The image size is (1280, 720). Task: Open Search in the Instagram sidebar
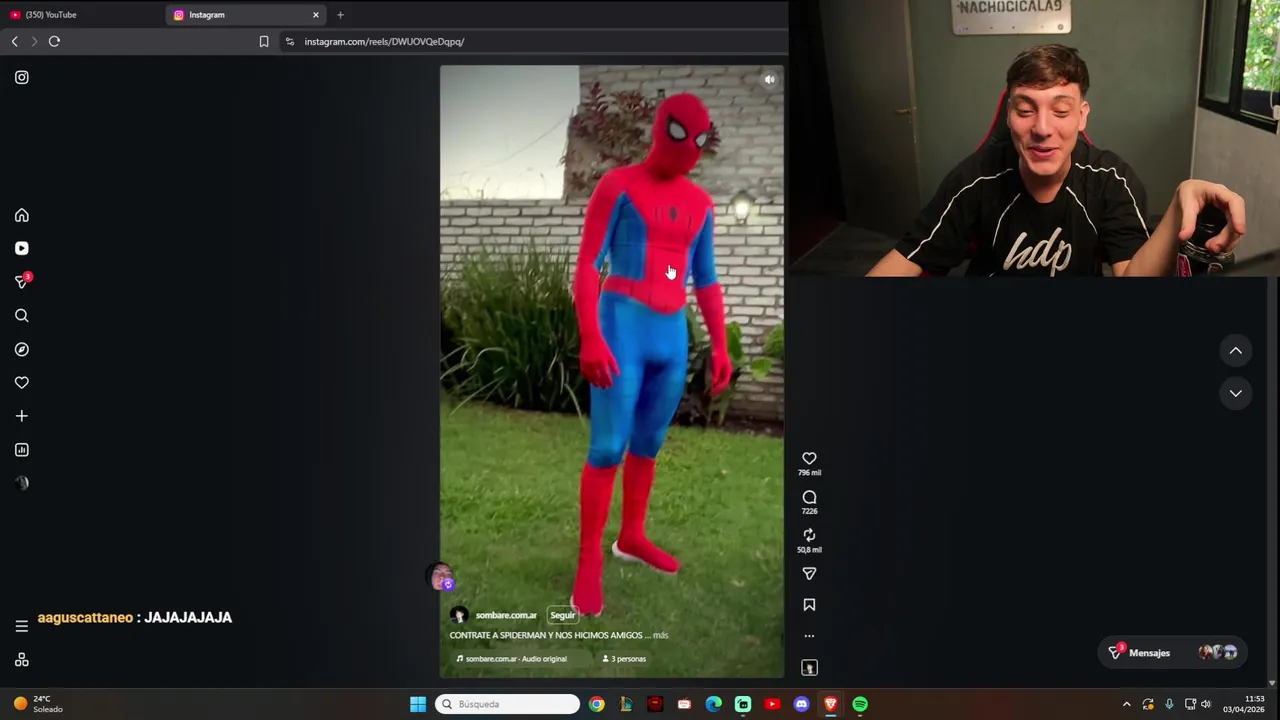pos(22,316)
